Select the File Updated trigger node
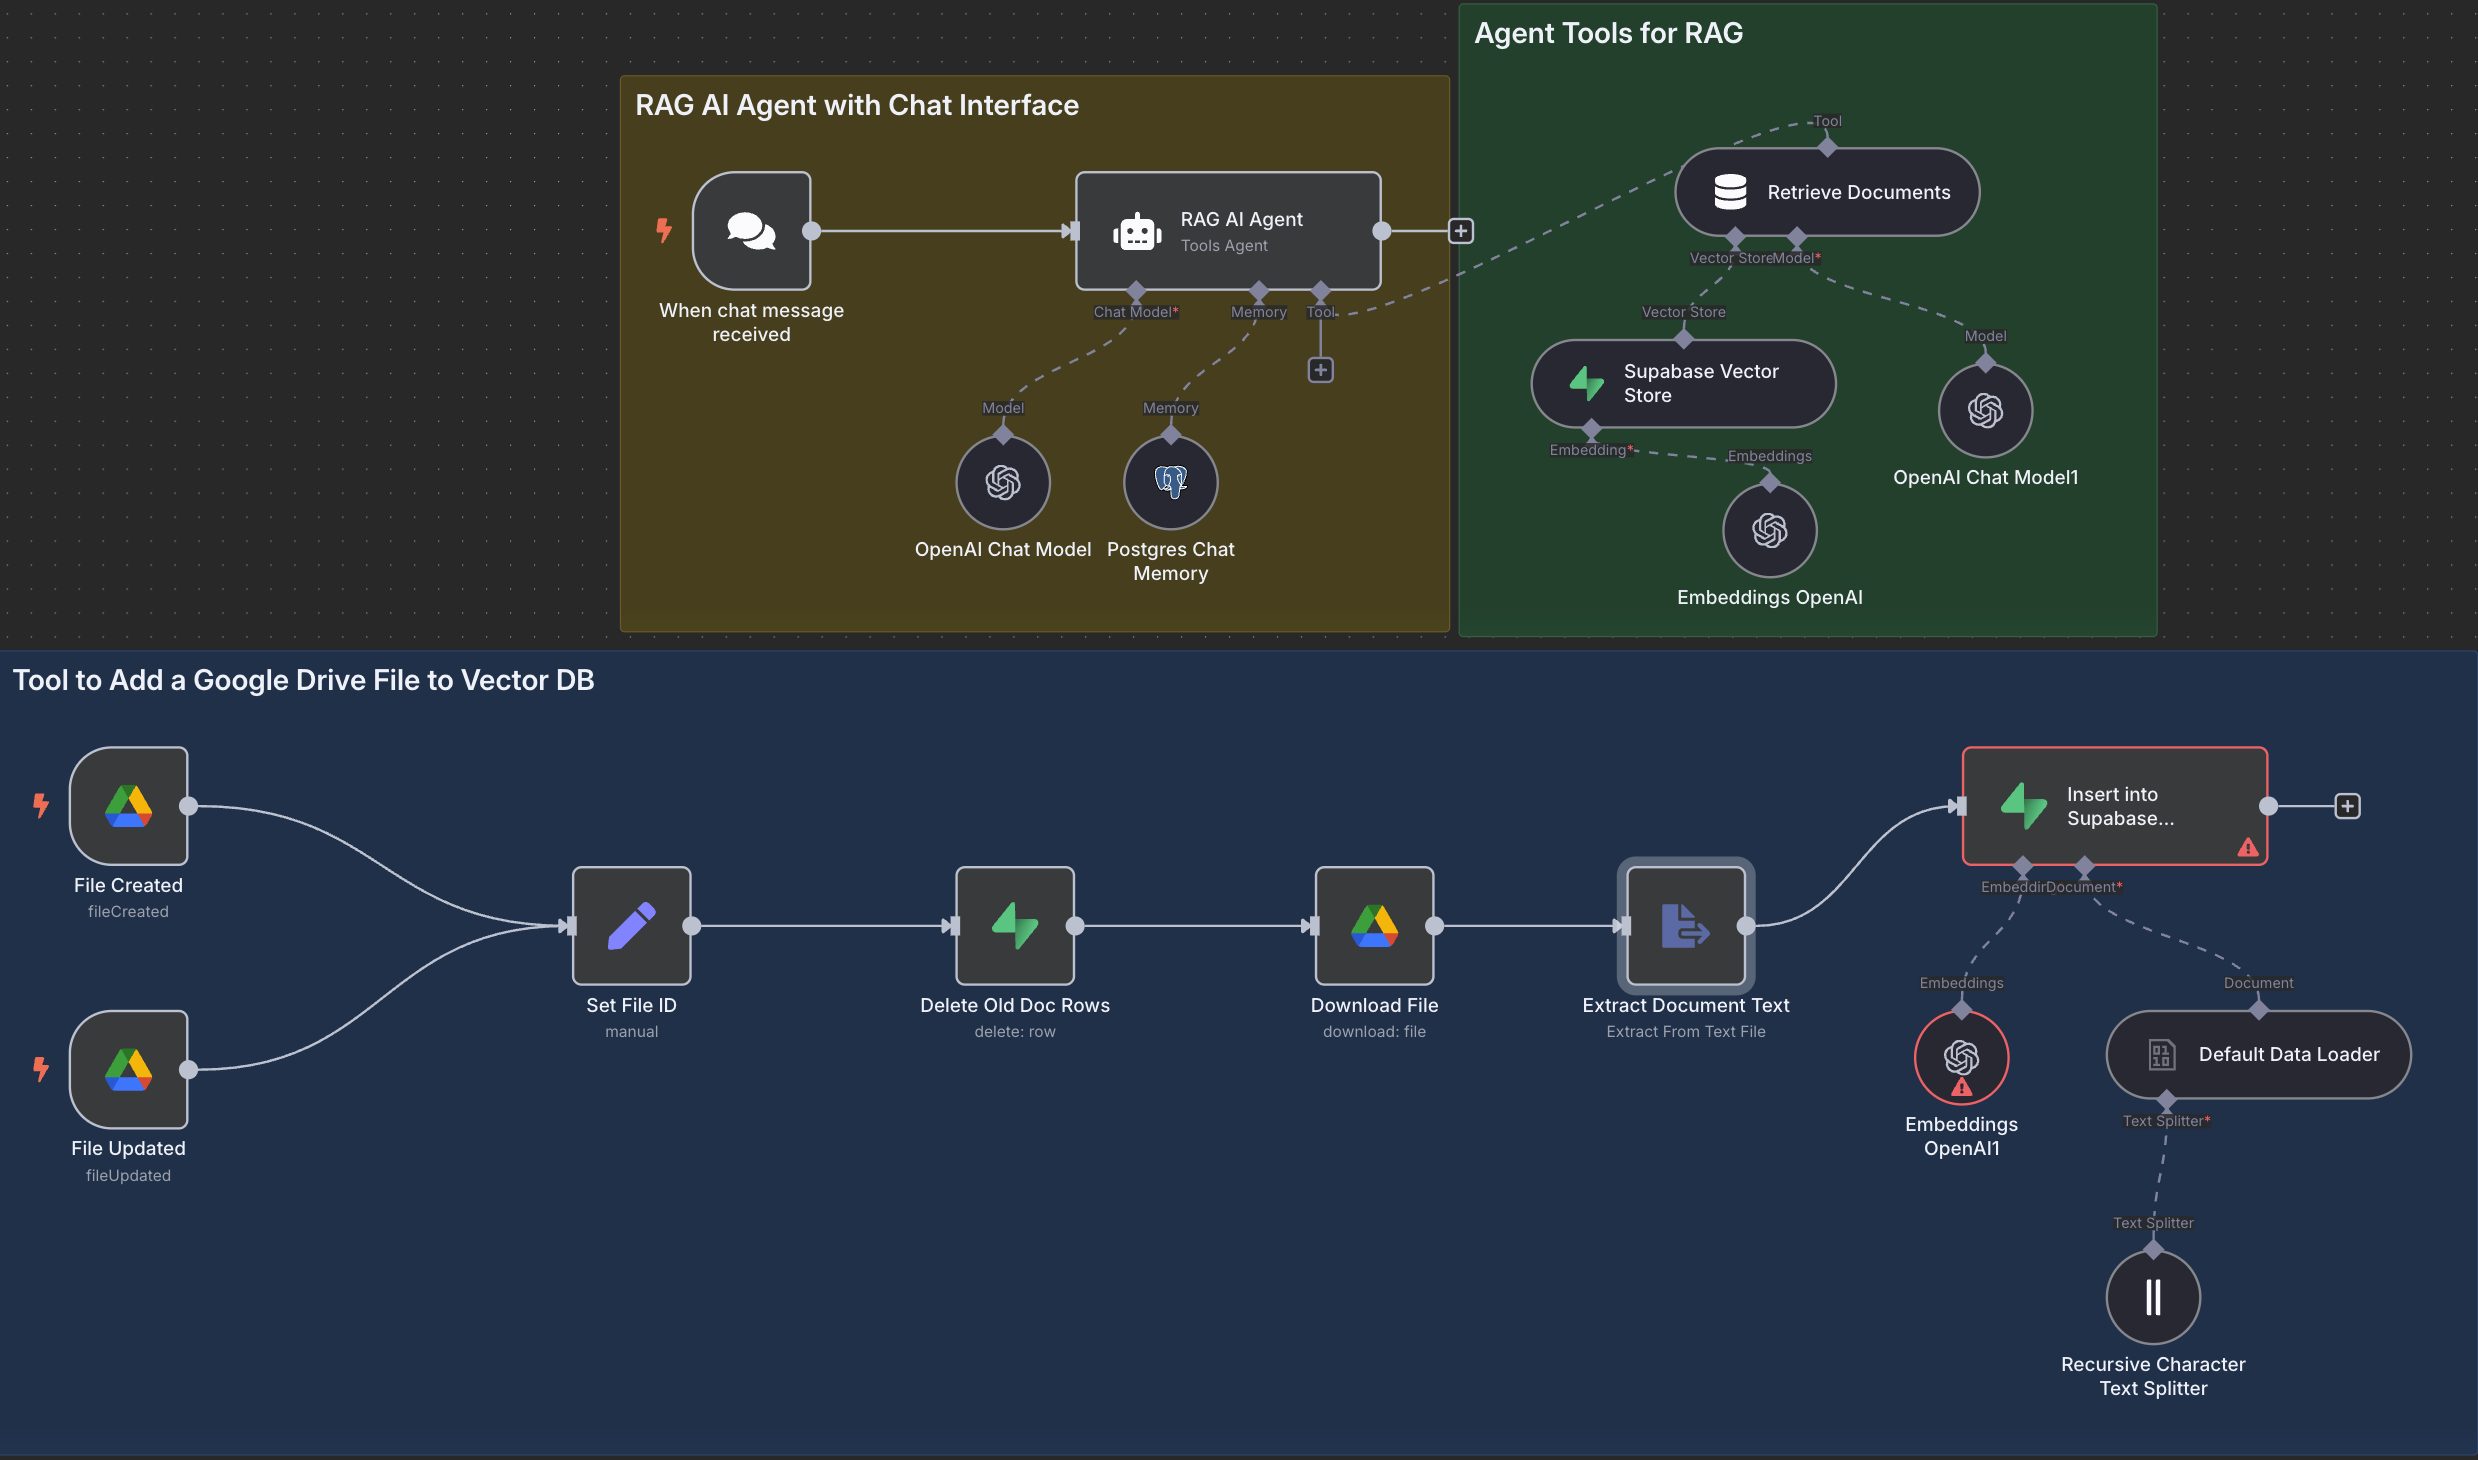This screenshot has width=2478, height=1460. click(128, 1068)
